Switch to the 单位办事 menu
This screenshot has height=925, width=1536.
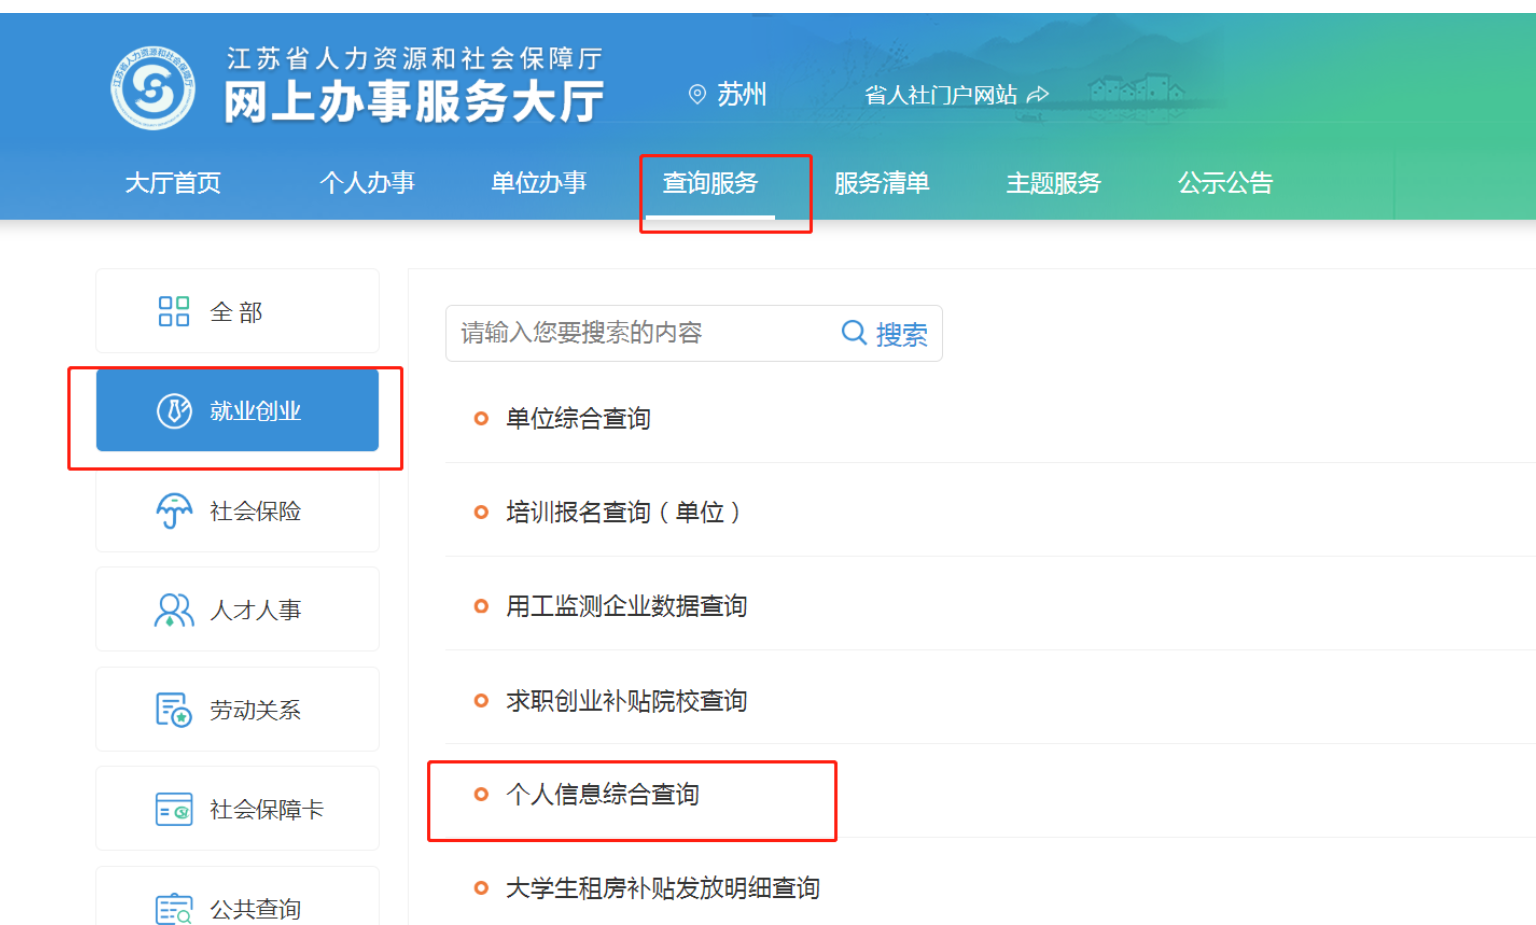tap(539, 183)
